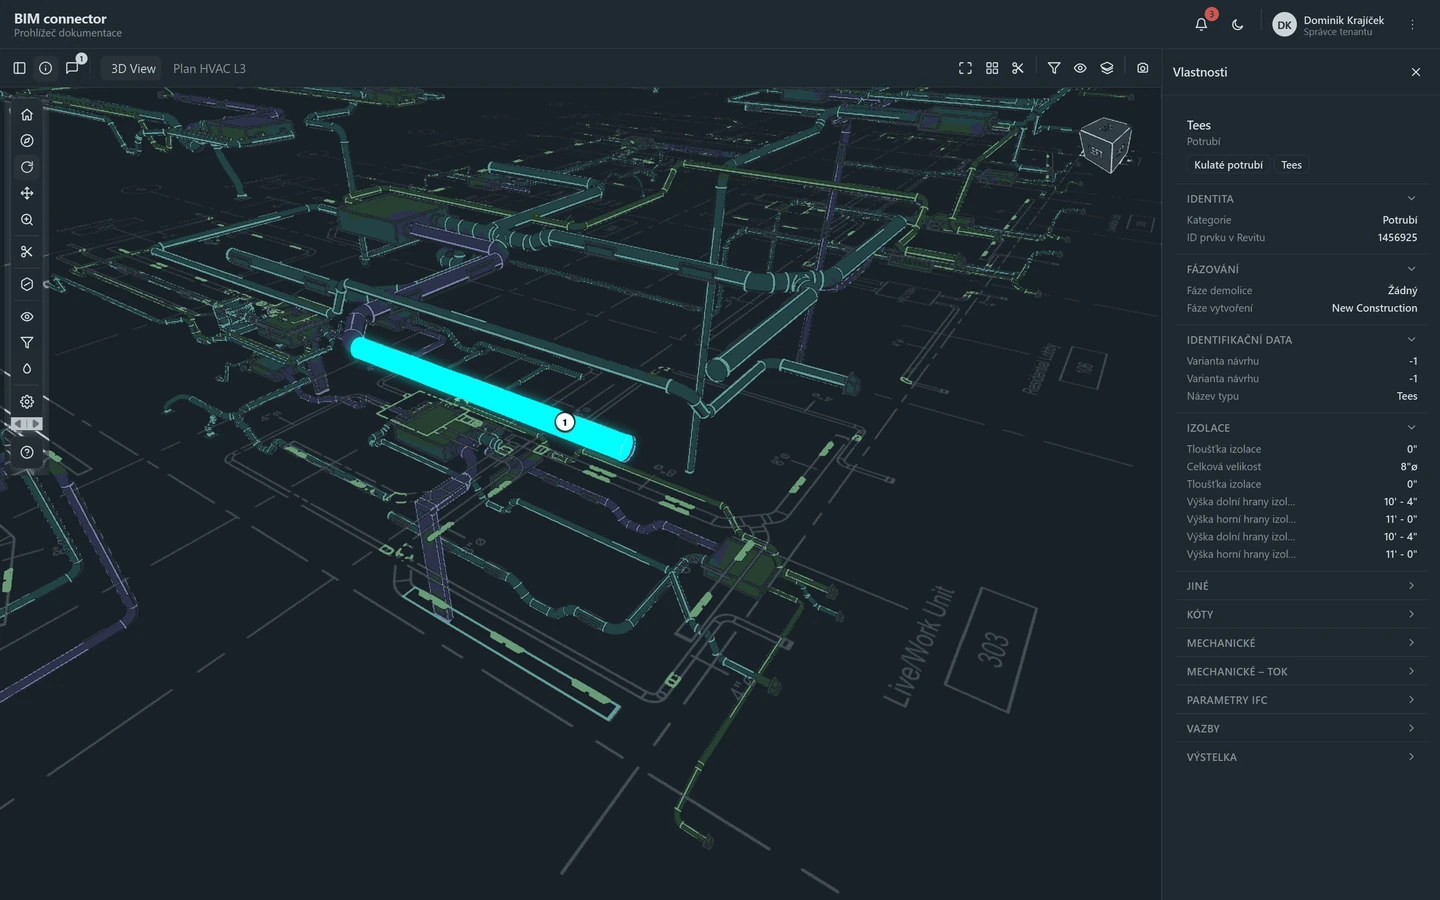The image size is (1440, 900).
Task: Pick the scissors section tool in left toolbar
Action: [x=27, y=252]
